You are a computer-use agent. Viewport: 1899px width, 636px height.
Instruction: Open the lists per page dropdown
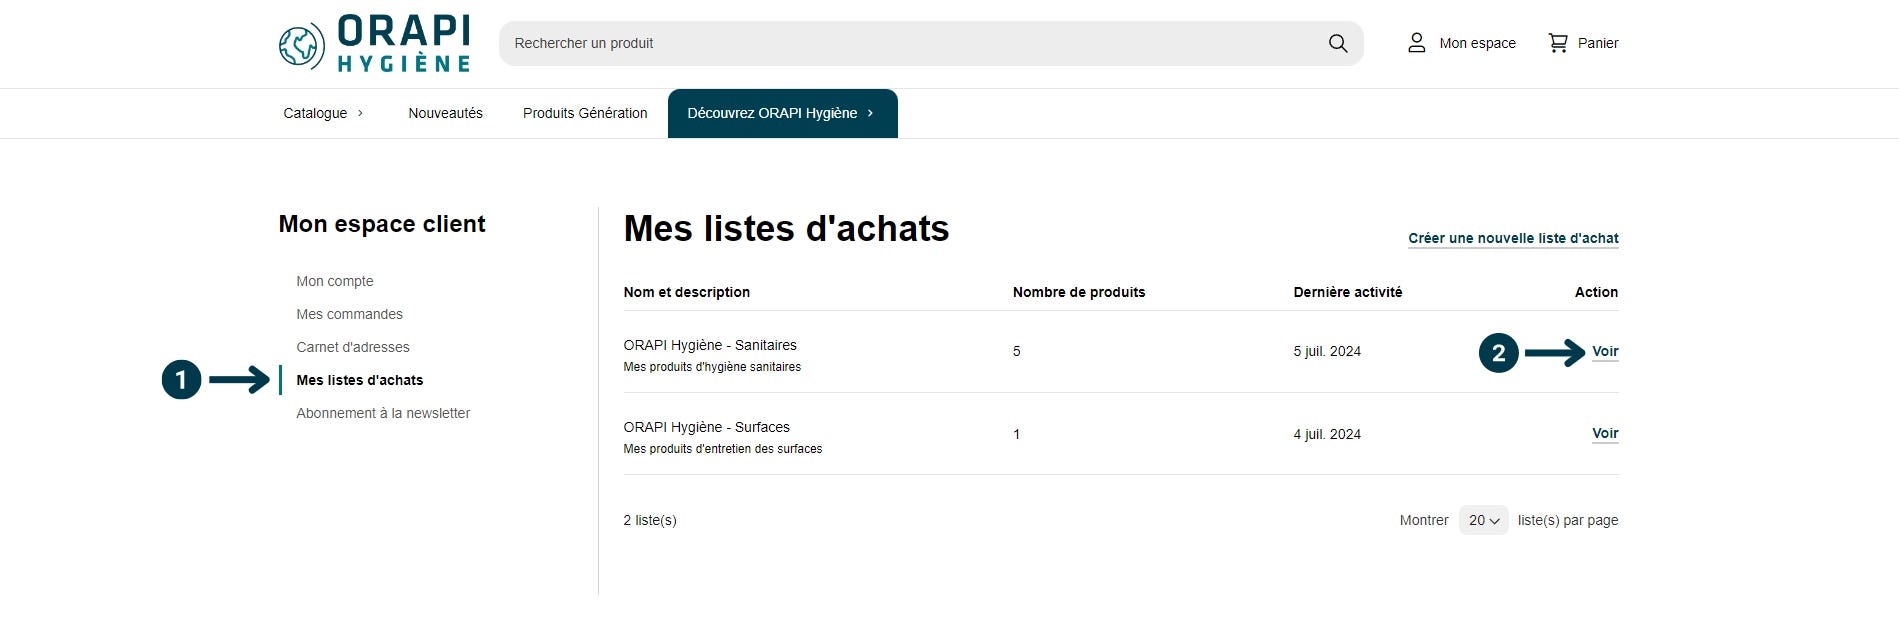pos(1483,520)
